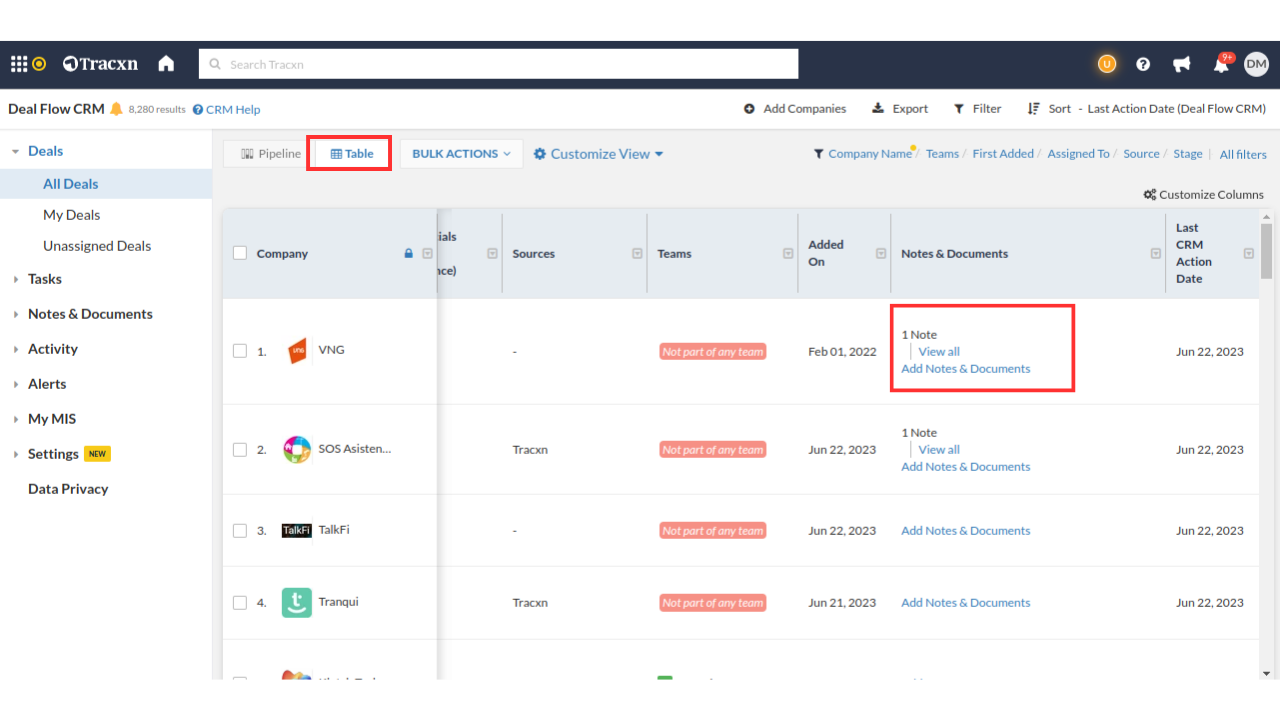Click the Deal Flow CRM alert bell
The width and height of the screenshot is (1280, 720).
click(x=116, y=109)
